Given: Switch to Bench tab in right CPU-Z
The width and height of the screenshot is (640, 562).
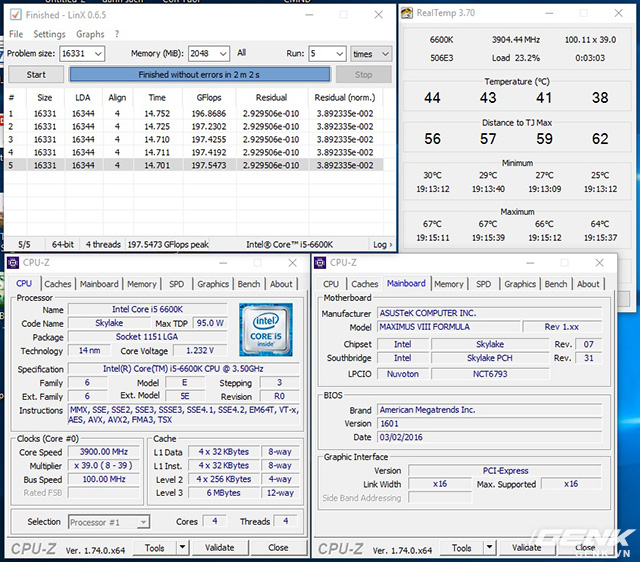Looking at the screenshot, I should (x=556, y=284).
